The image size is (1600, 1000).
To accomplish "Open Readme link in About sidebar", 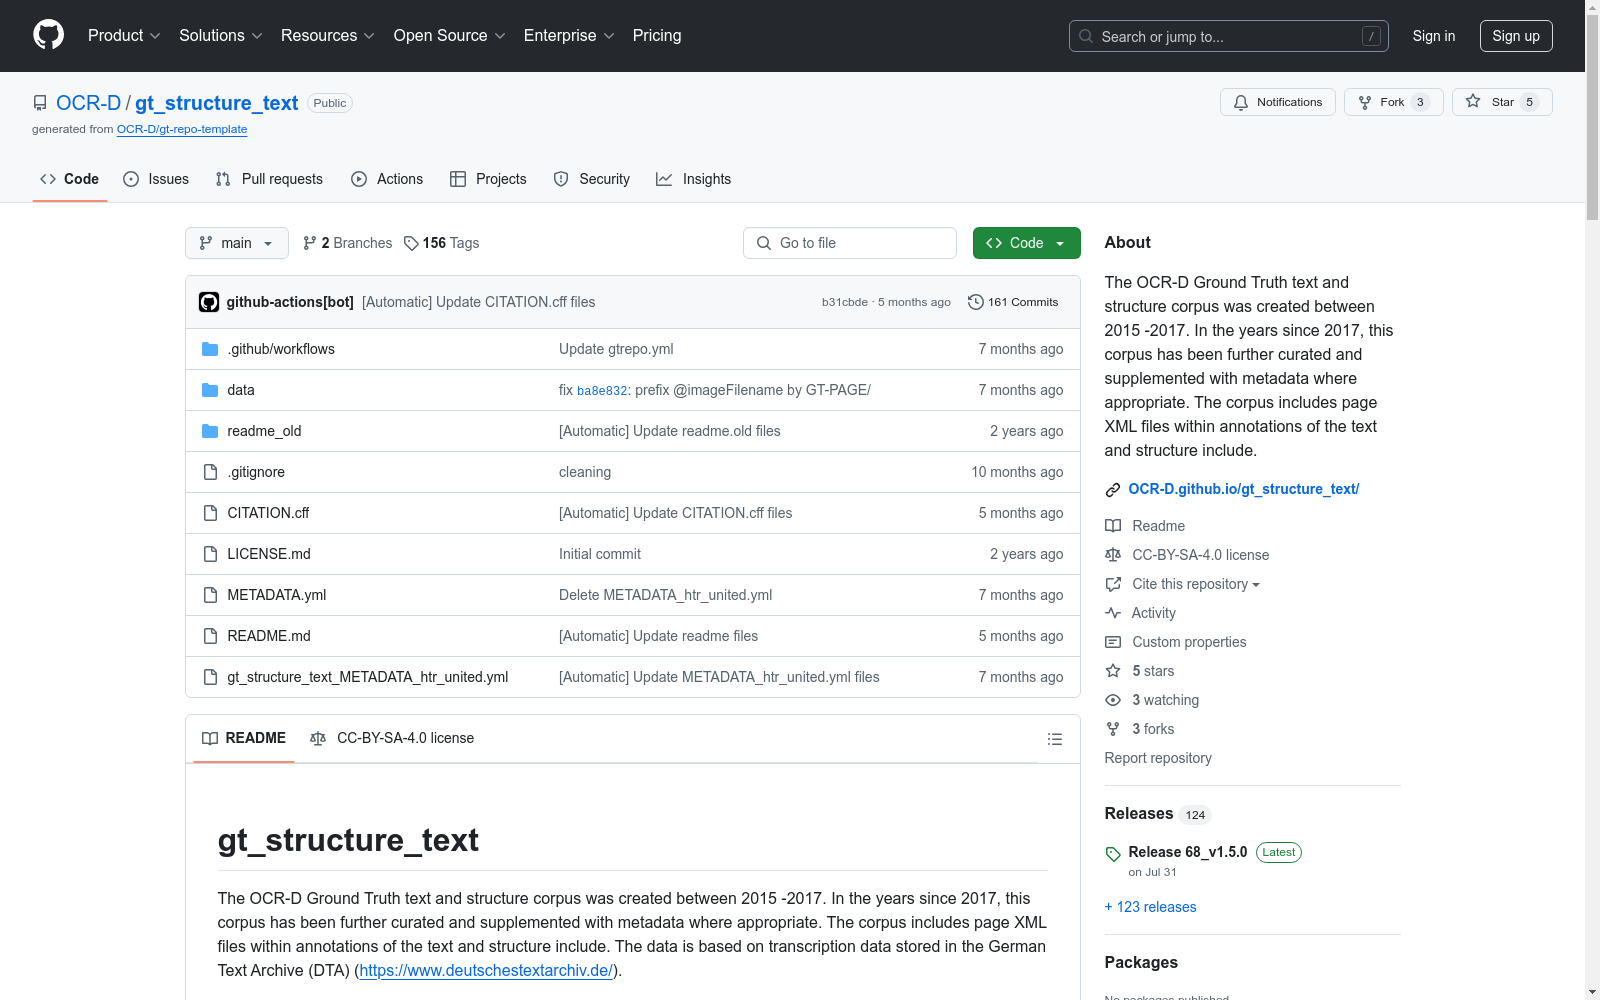I will click(x=1145, y=526).
